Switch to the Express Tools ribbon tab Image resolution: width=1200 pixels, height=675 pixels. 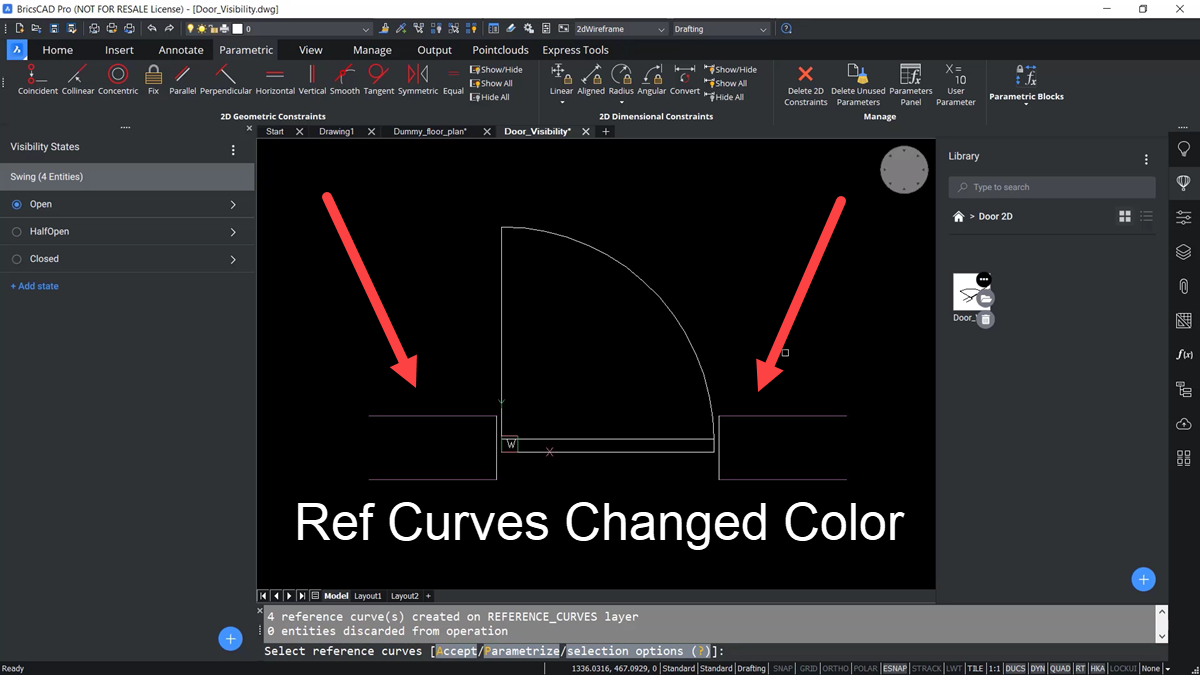coord(575,49)
